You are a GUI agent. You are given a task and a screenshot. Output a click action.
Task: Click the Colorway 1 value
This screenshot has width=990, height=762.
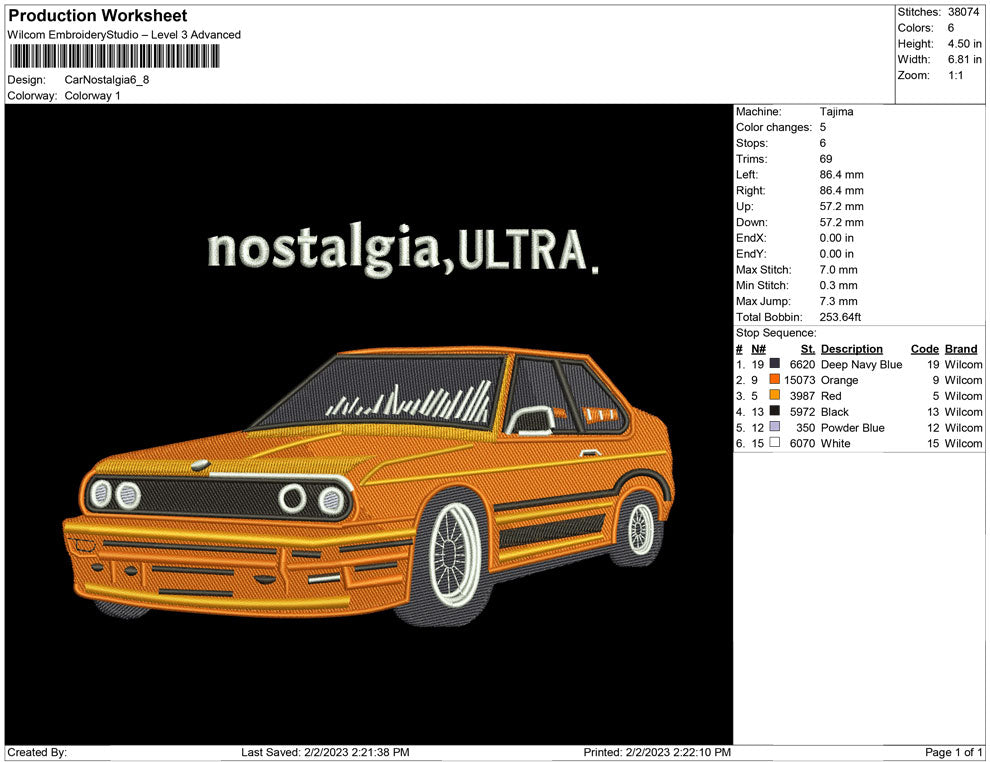[x=92, y=96]
